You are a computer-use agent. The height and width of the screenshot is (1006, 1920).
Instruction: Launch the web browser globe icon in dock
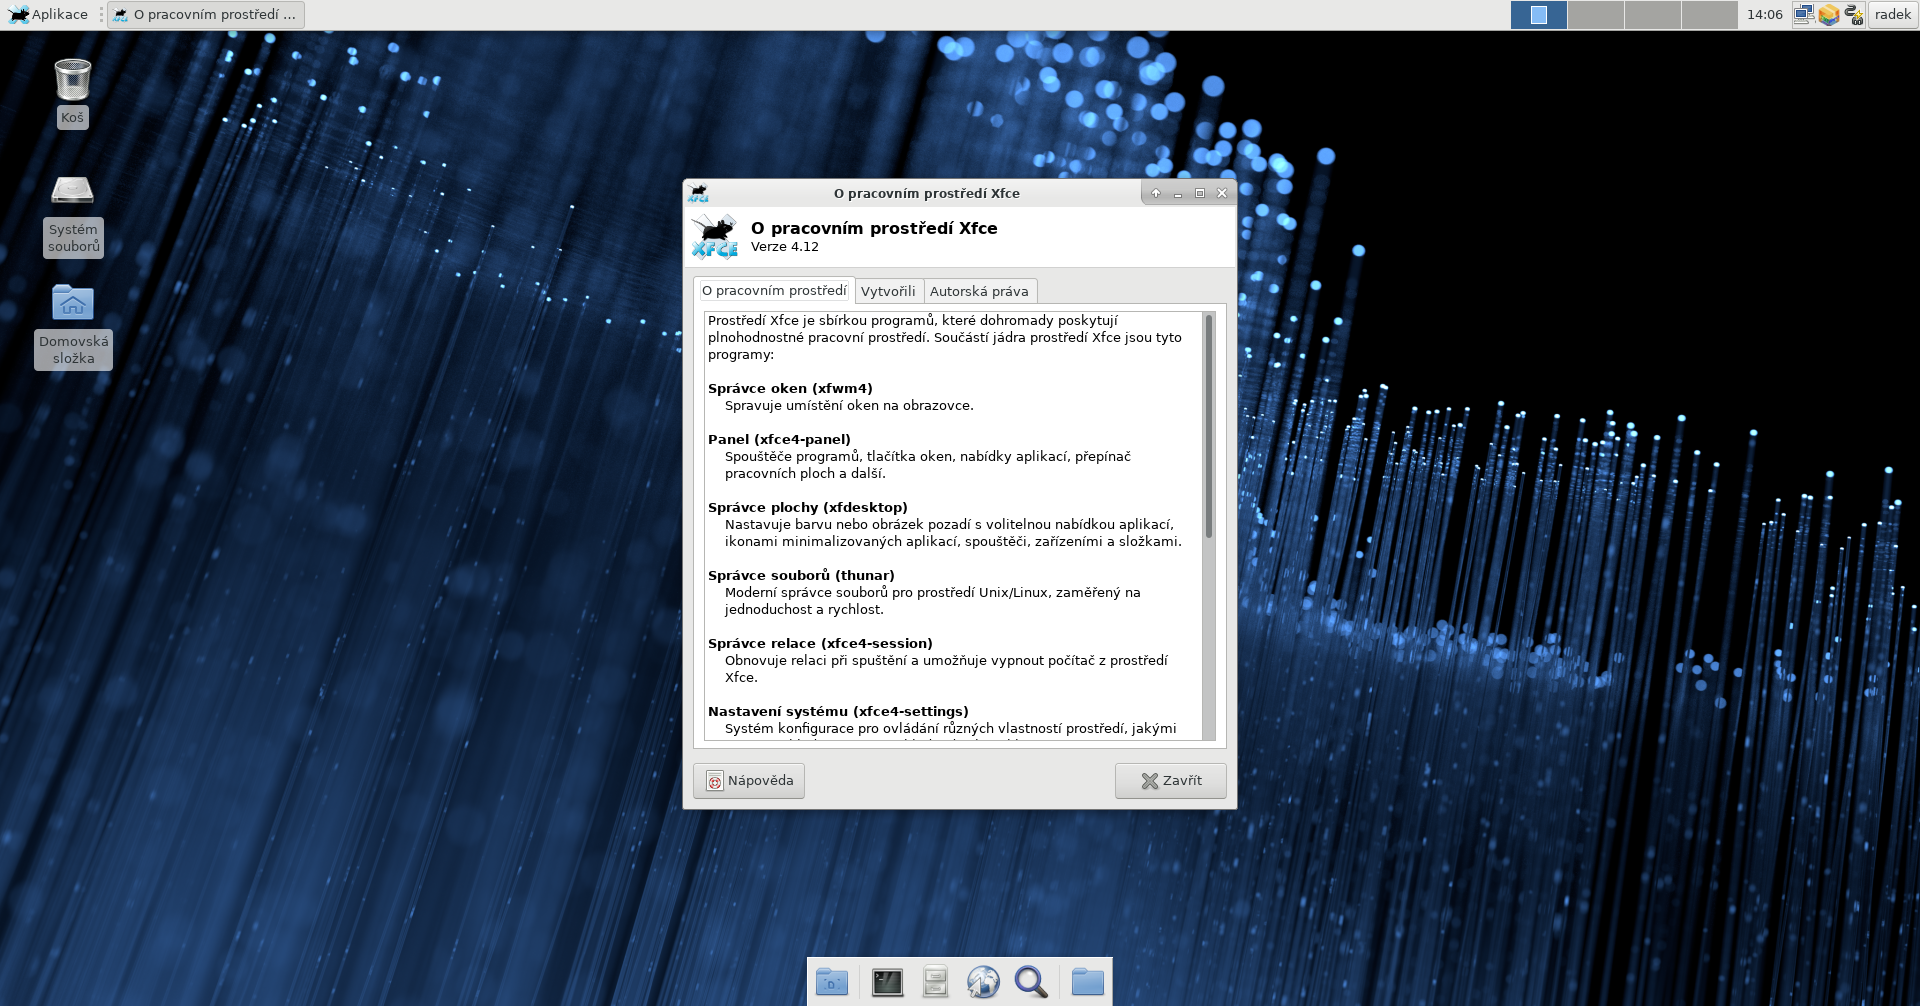[x=983, y=982]
